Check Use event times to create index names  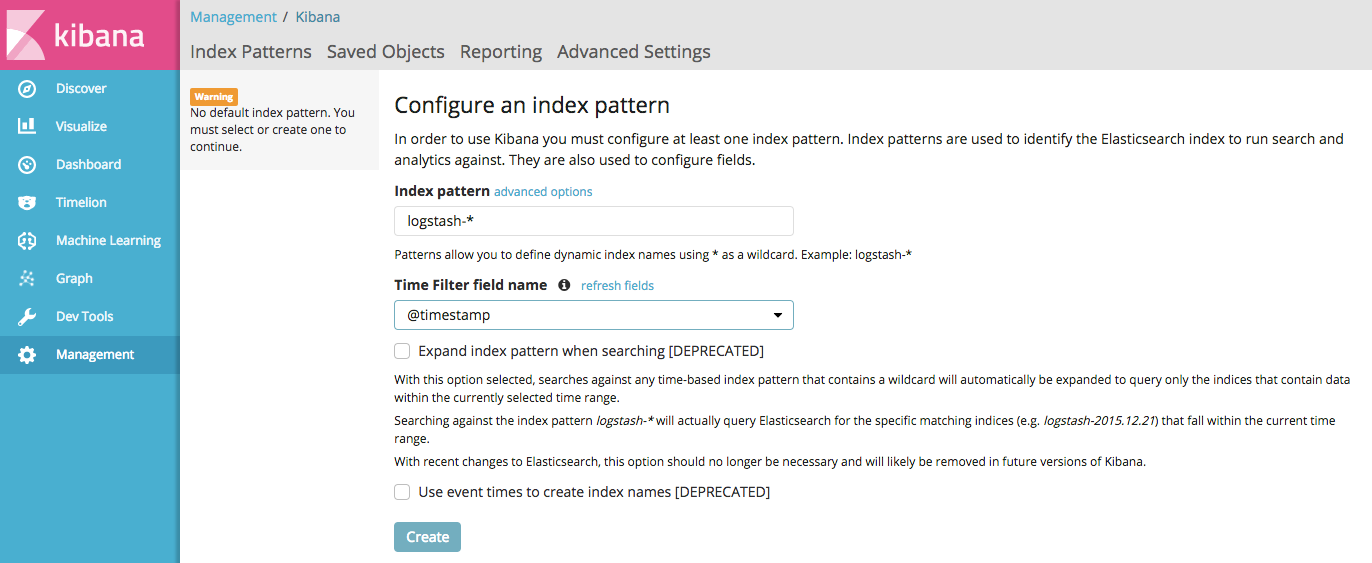pyautogui.click(x=402, y=492)
